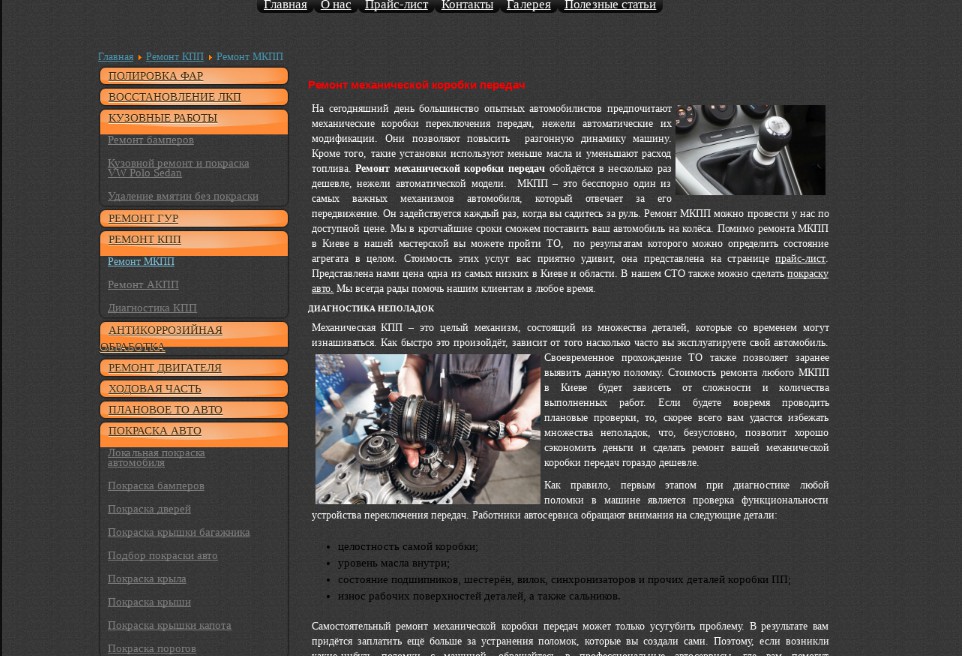
Task: Open the Галерея page
Action: tap(529, 6)
